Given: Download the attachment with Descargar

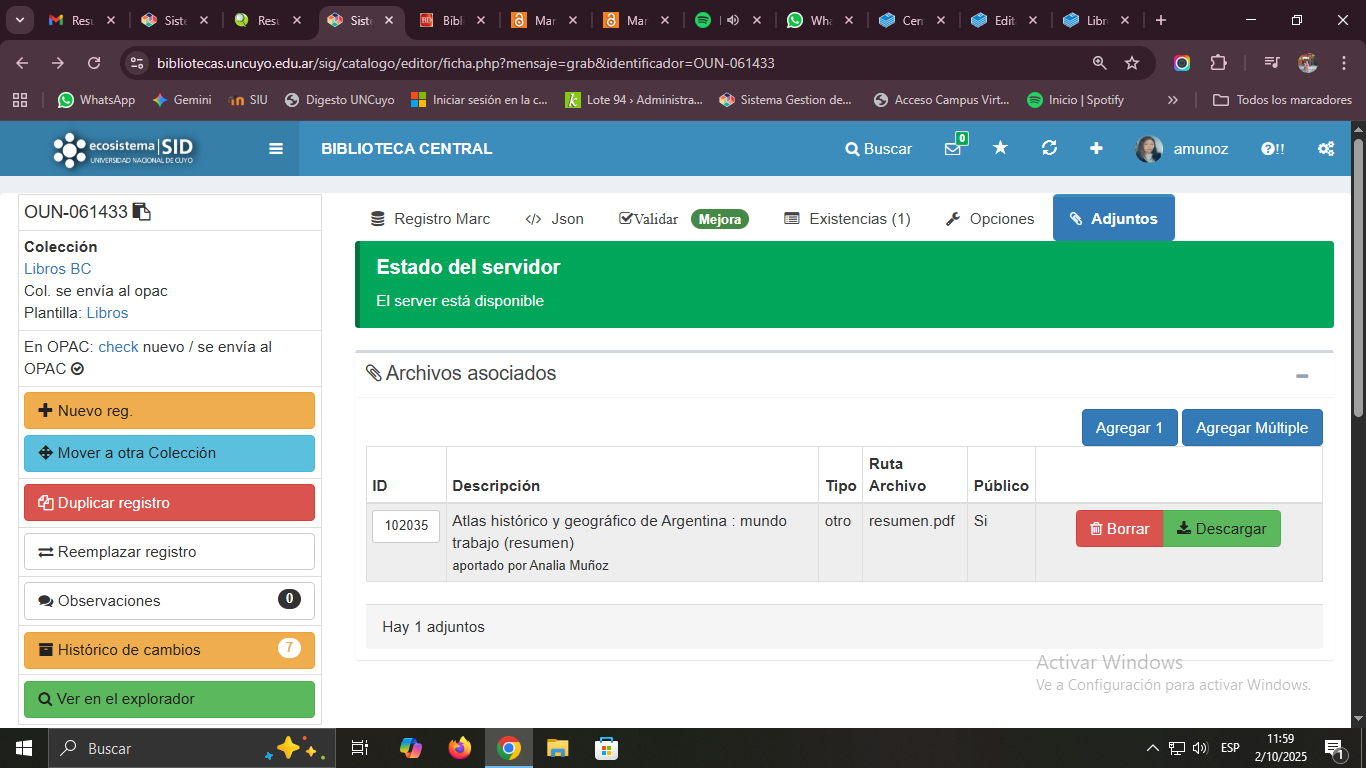Looking at the screenshot, I should click(x=1221, y=529).
